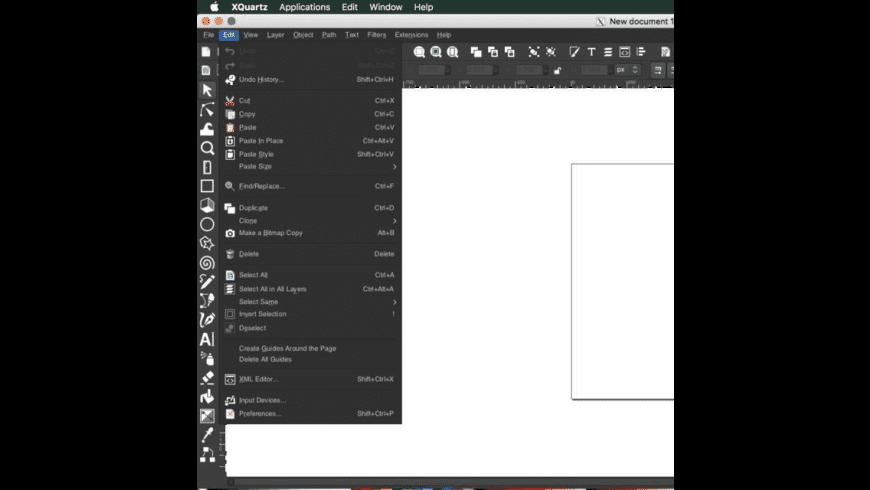Open XQuartz Applications menu in macOS bar

pos(305,7)
